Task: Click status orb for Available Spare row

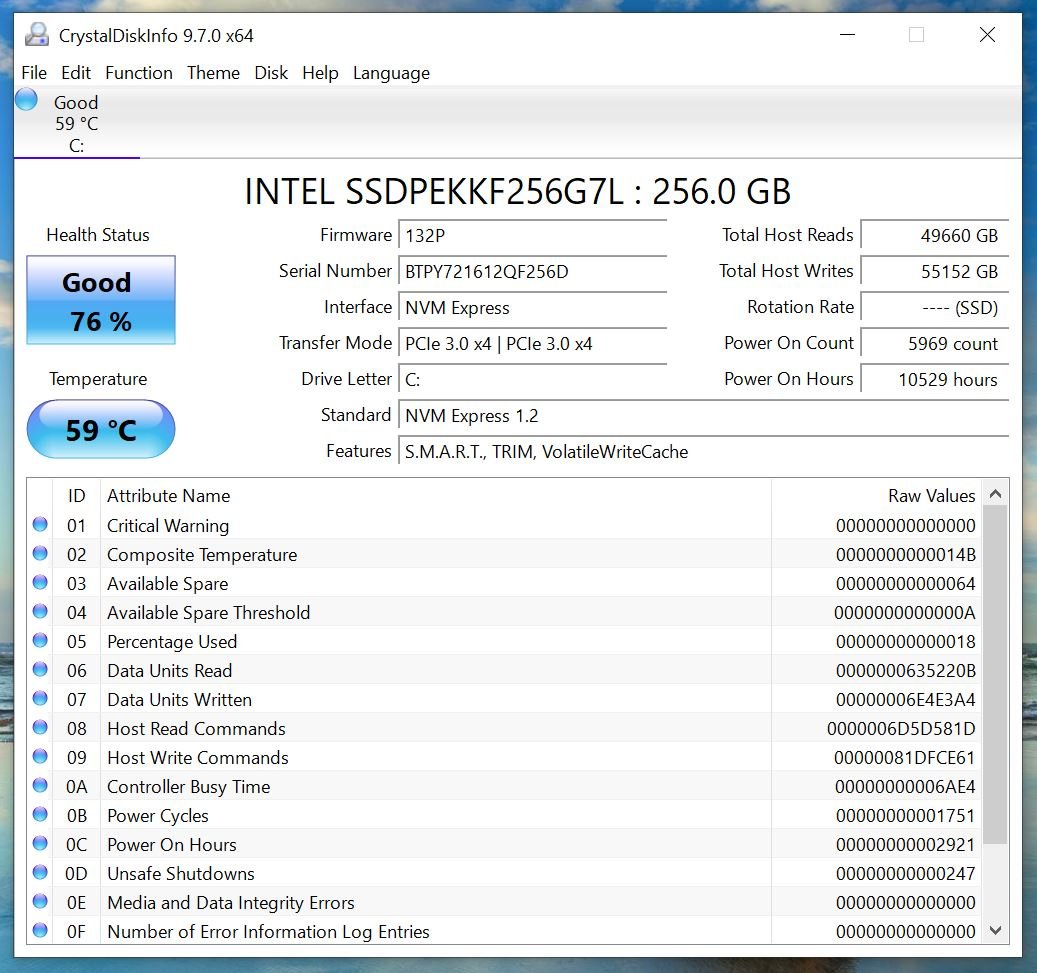Action: pos(40,583)
